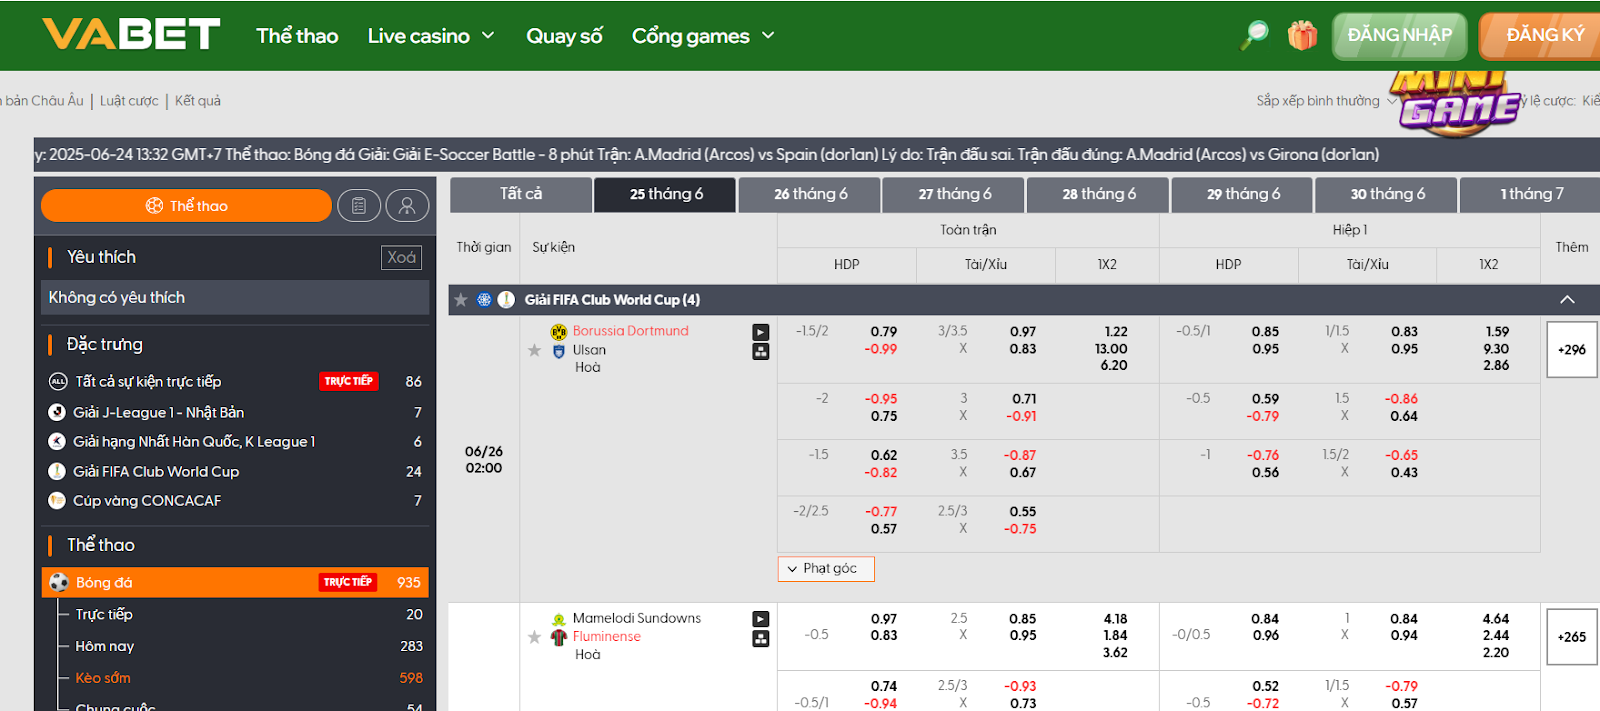Favorite the Borussia Dortmund vs Ulsan match star

(x=535, y=350)
